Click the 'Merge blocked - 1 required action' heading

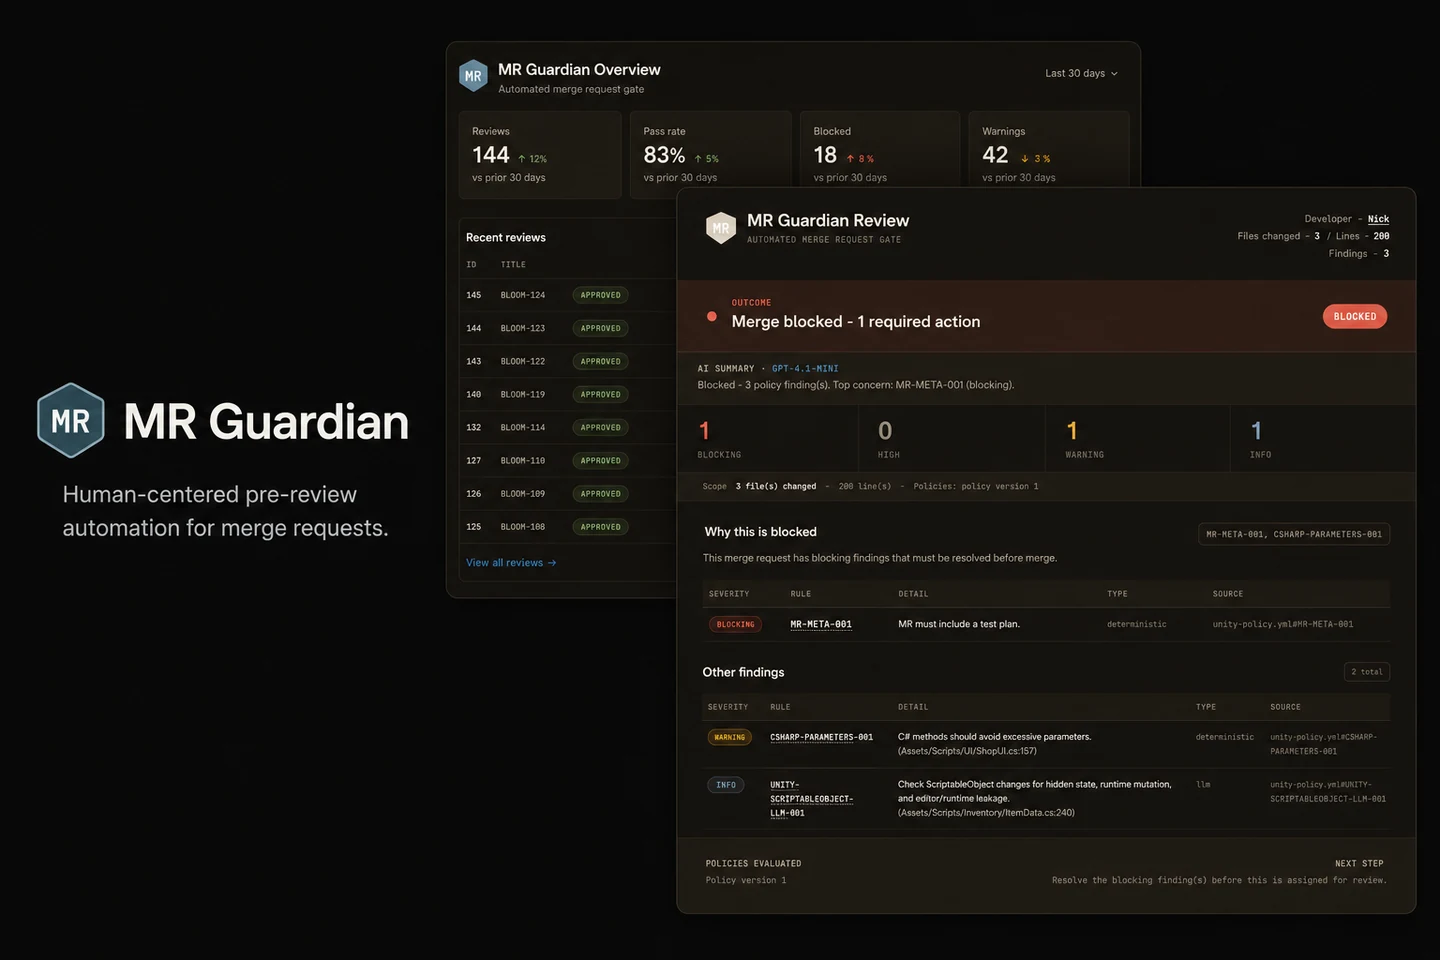click(856, 322)
